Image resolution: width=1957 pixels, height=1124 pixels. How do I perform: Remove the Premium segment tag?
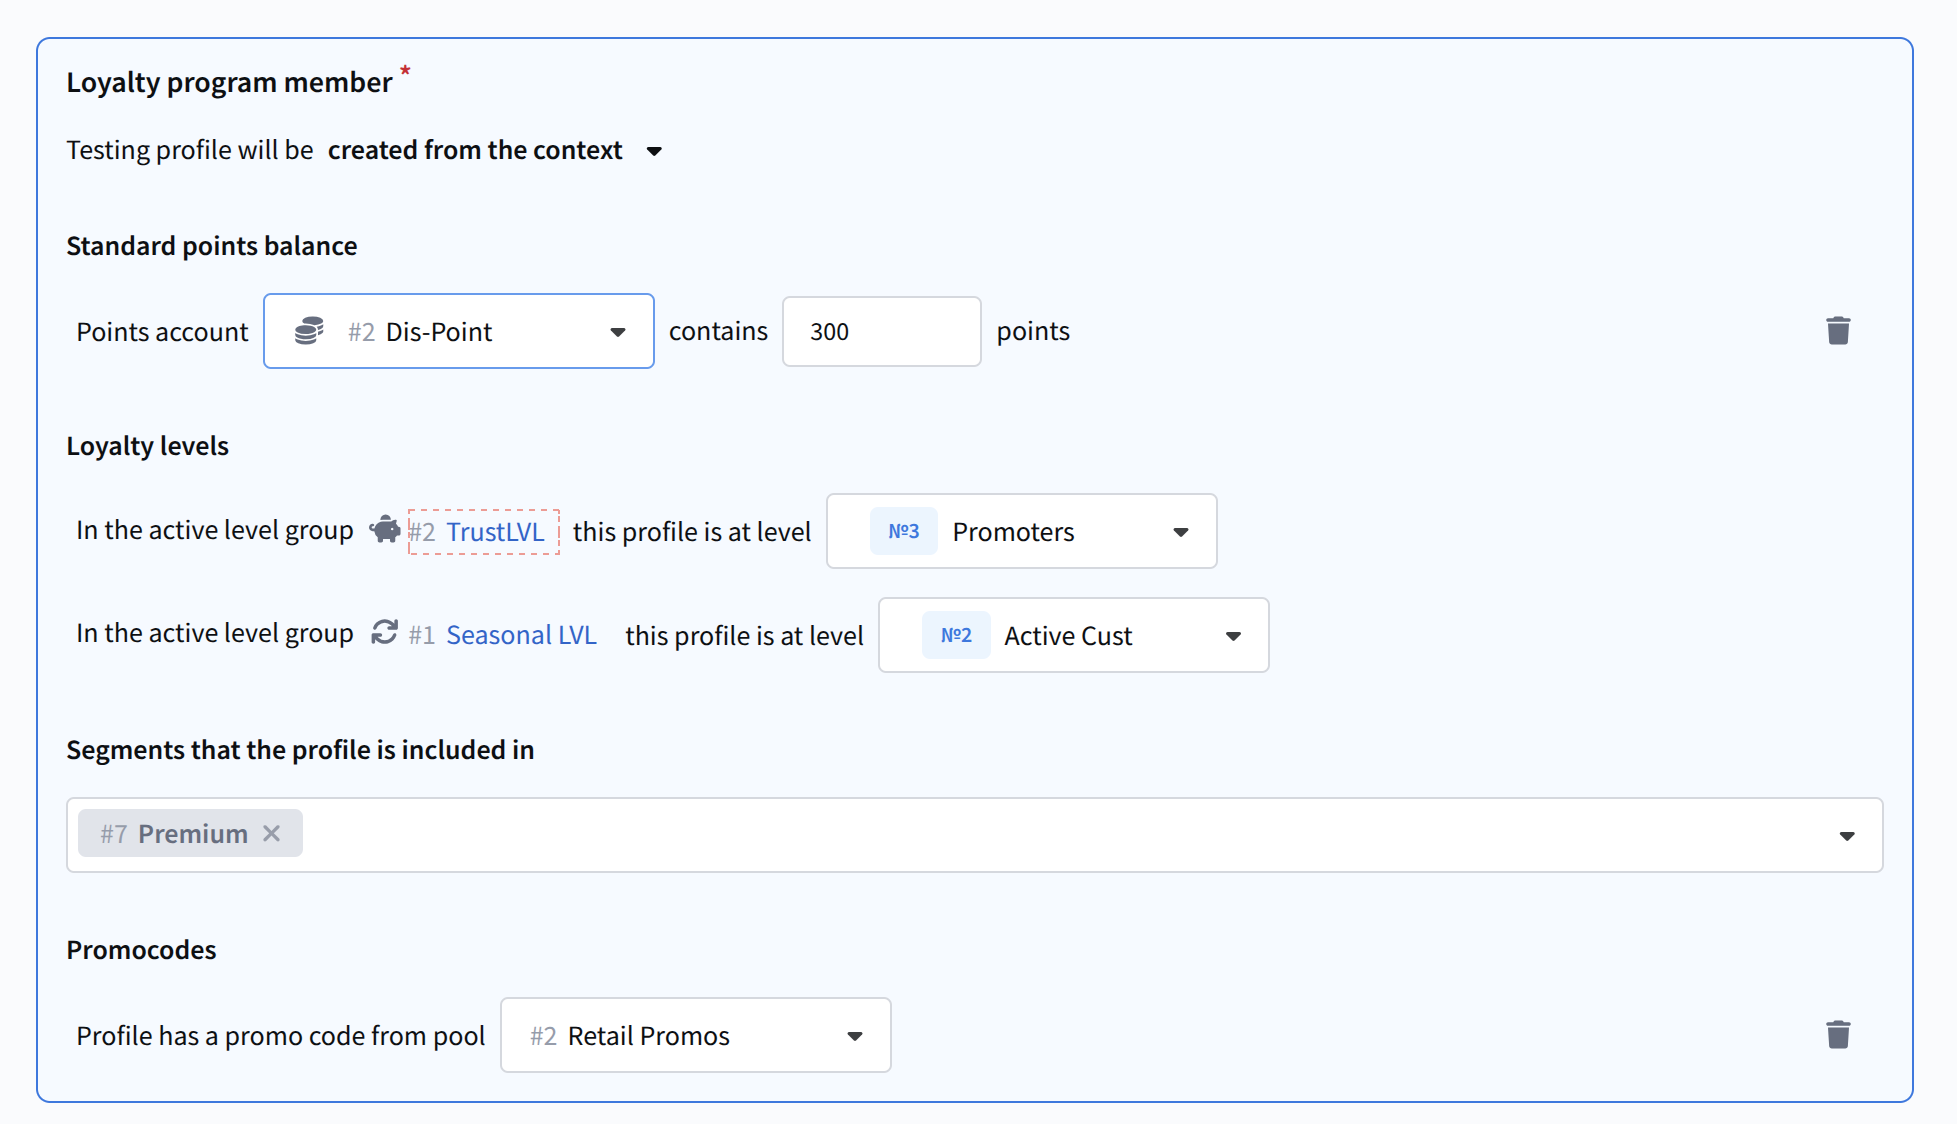tap(272, 833)
